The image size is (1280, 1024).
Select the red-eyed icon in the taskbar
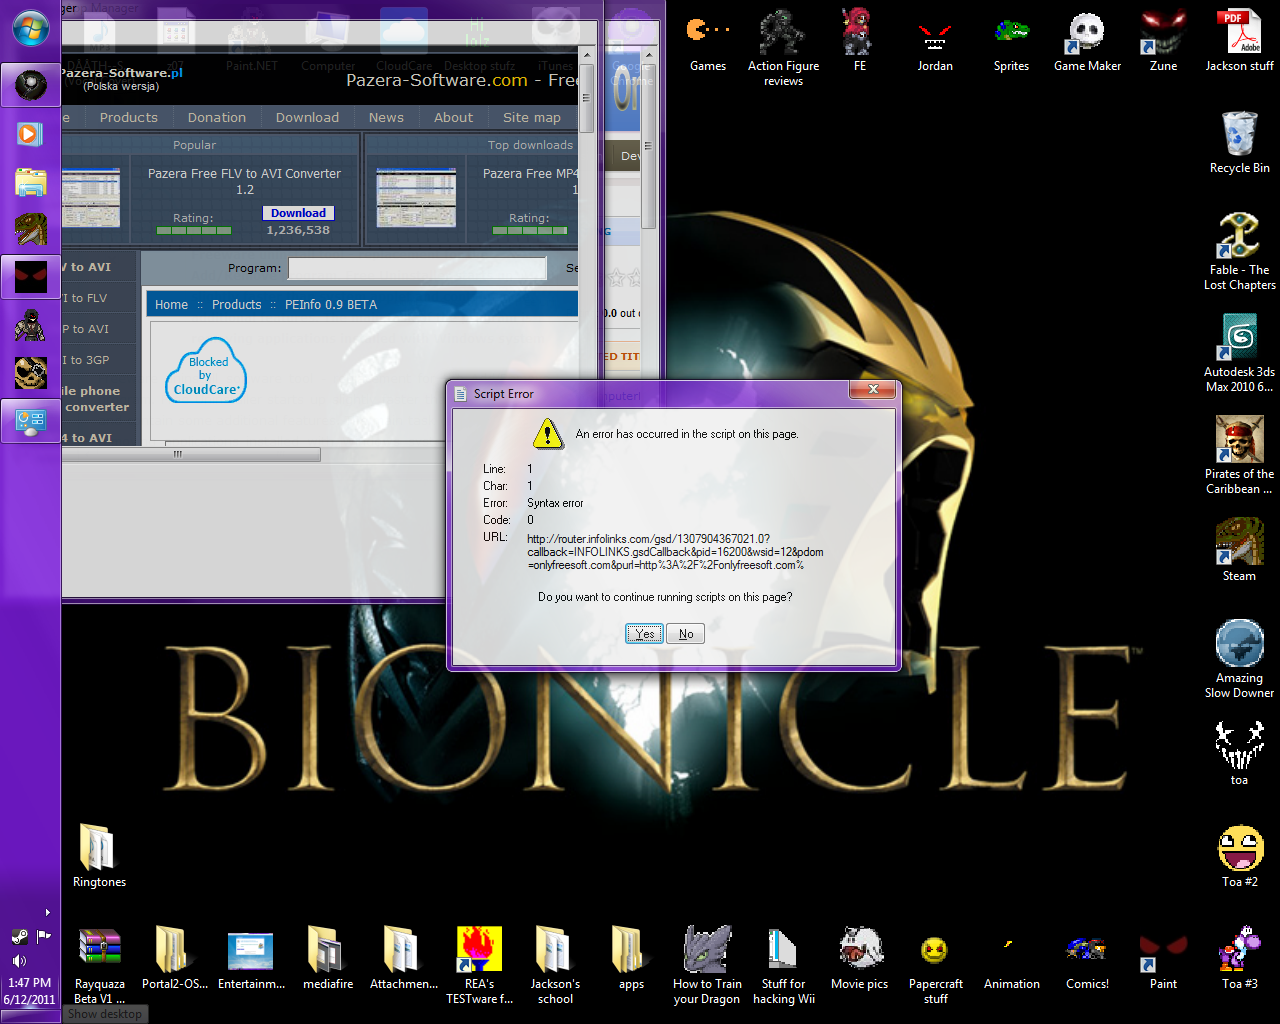(30, 277)
